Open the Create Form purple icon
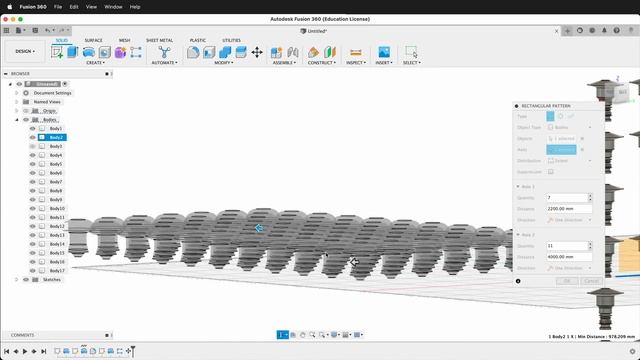Viewport: 640px width, 360px height. coord(120,52)
